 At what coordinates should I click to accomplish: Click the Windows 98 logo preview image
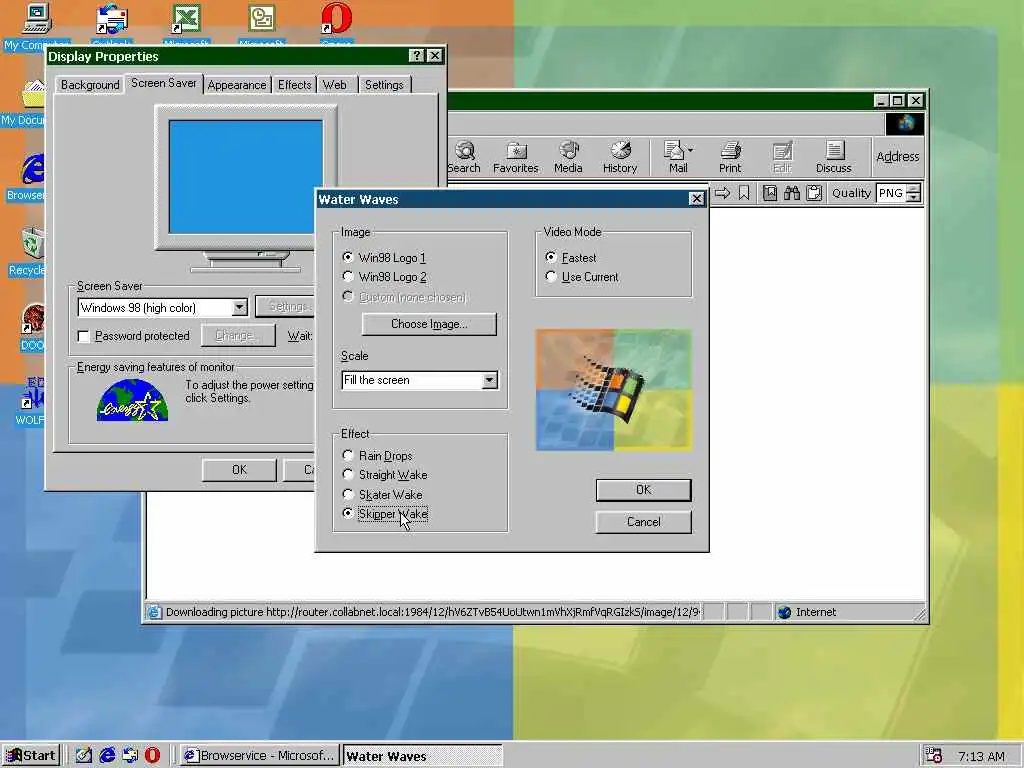pyautogui.click(x=613, y=390)
